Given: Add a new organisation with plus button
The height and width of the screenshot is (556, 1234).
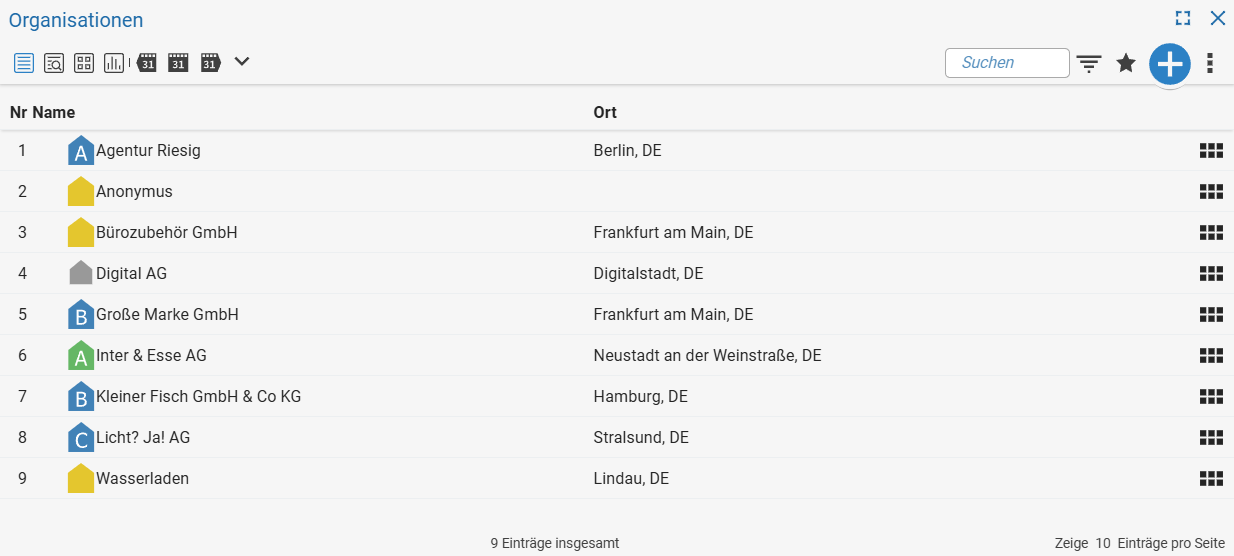Looking at the screenshot, I should click(1169, 64).
